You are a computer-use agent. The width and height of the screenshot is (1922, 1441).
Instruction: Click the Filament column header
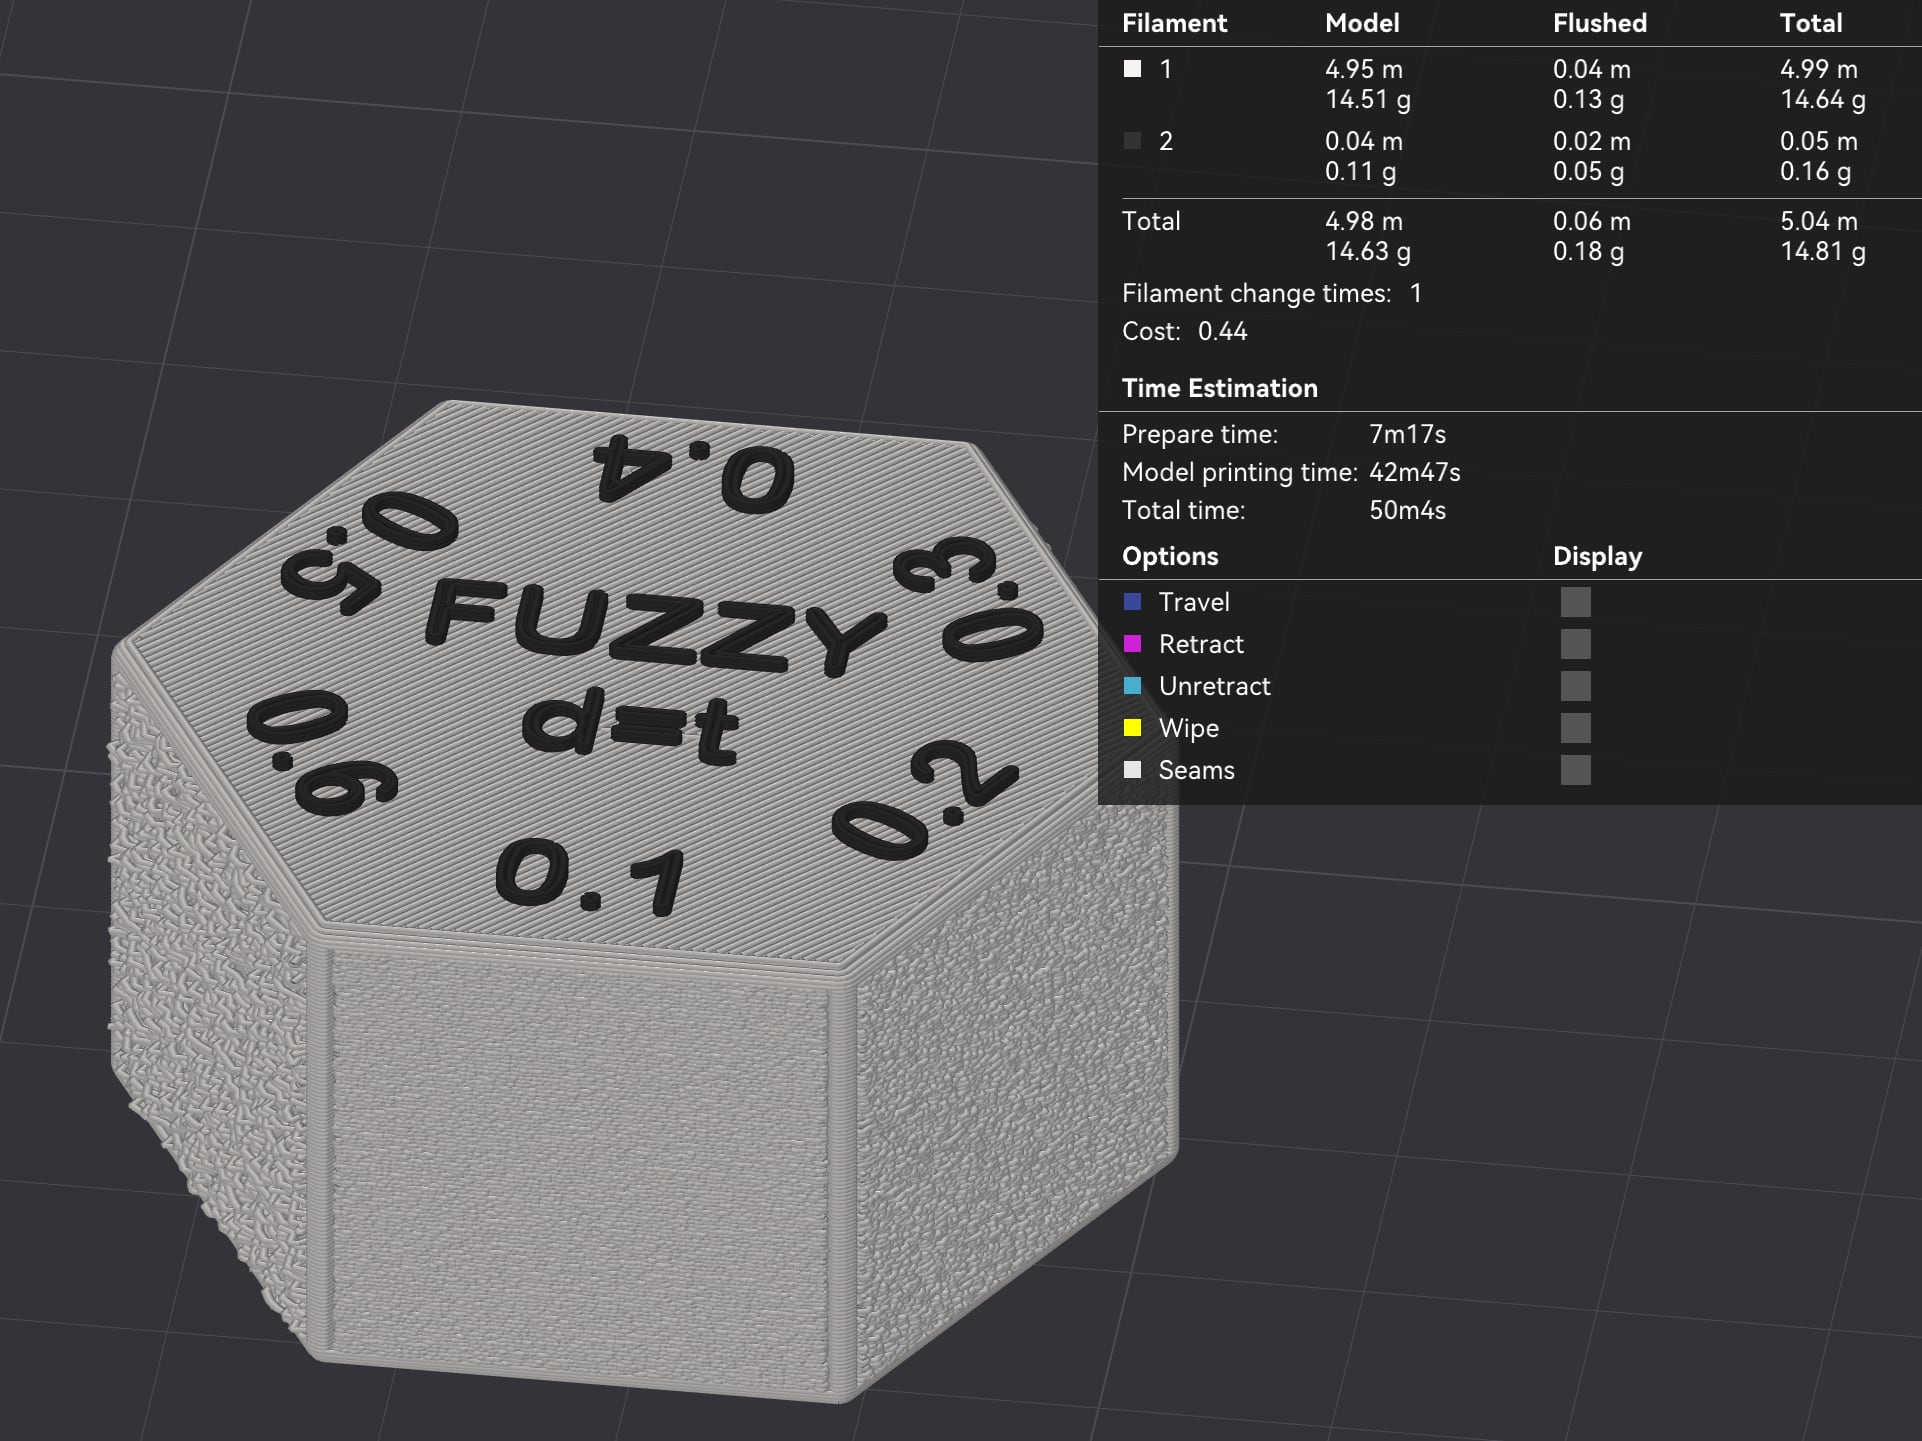pyautogui.click(x=1174, y=23)
